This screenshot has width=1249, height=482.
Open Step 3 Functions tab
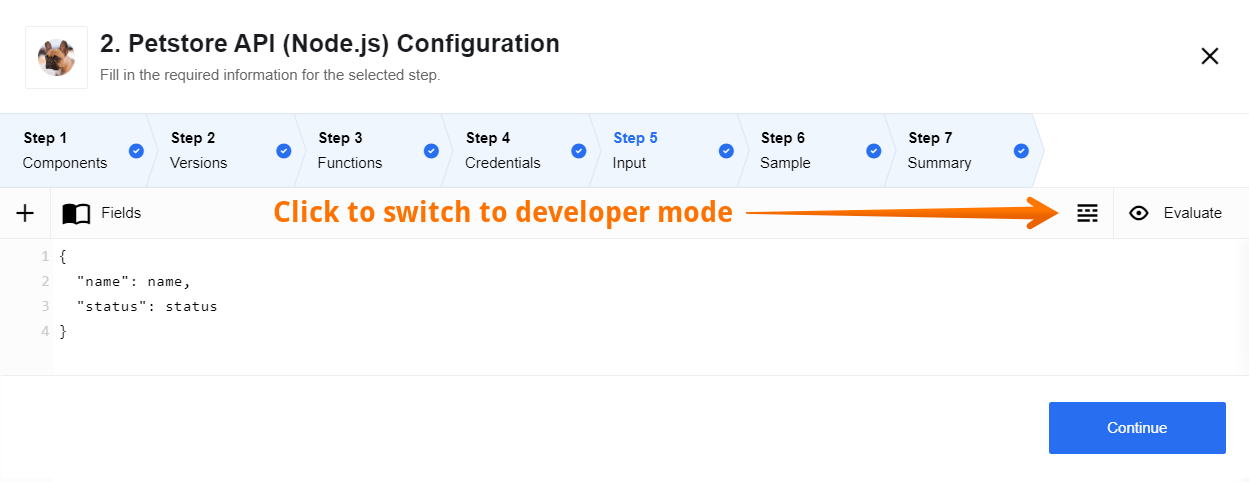click(371, 150)
